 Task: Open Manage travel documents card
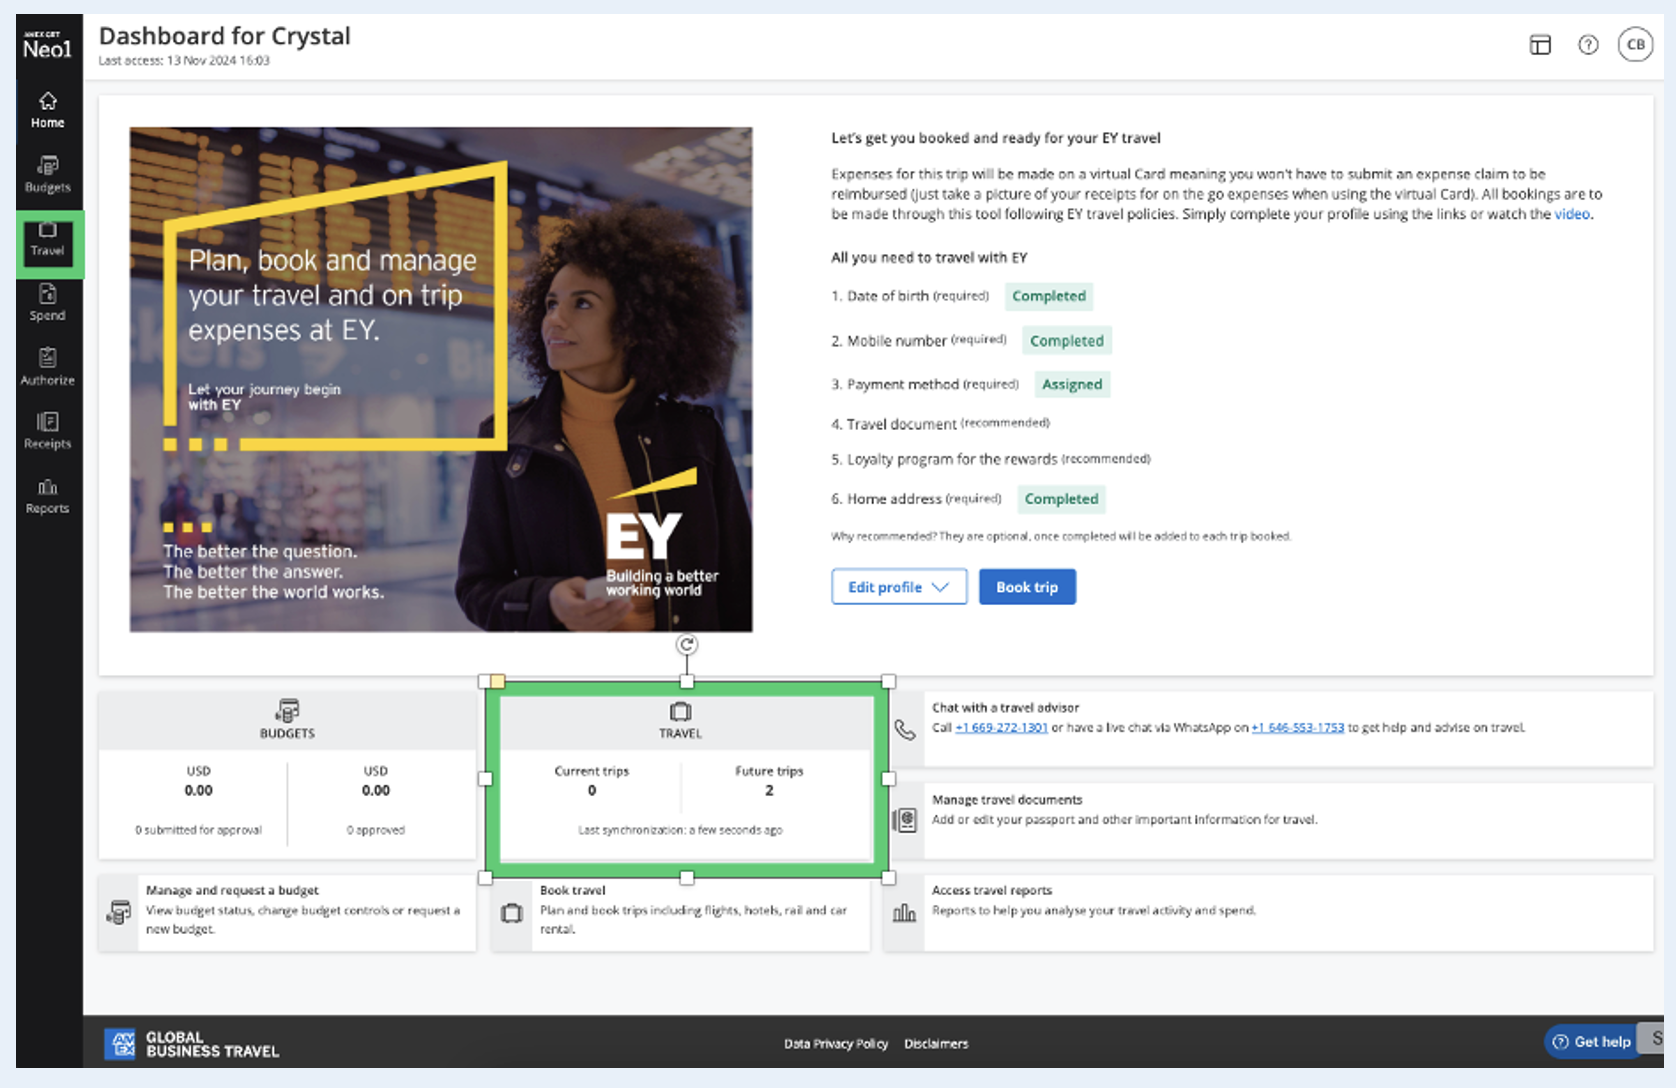click(1268, 821)
